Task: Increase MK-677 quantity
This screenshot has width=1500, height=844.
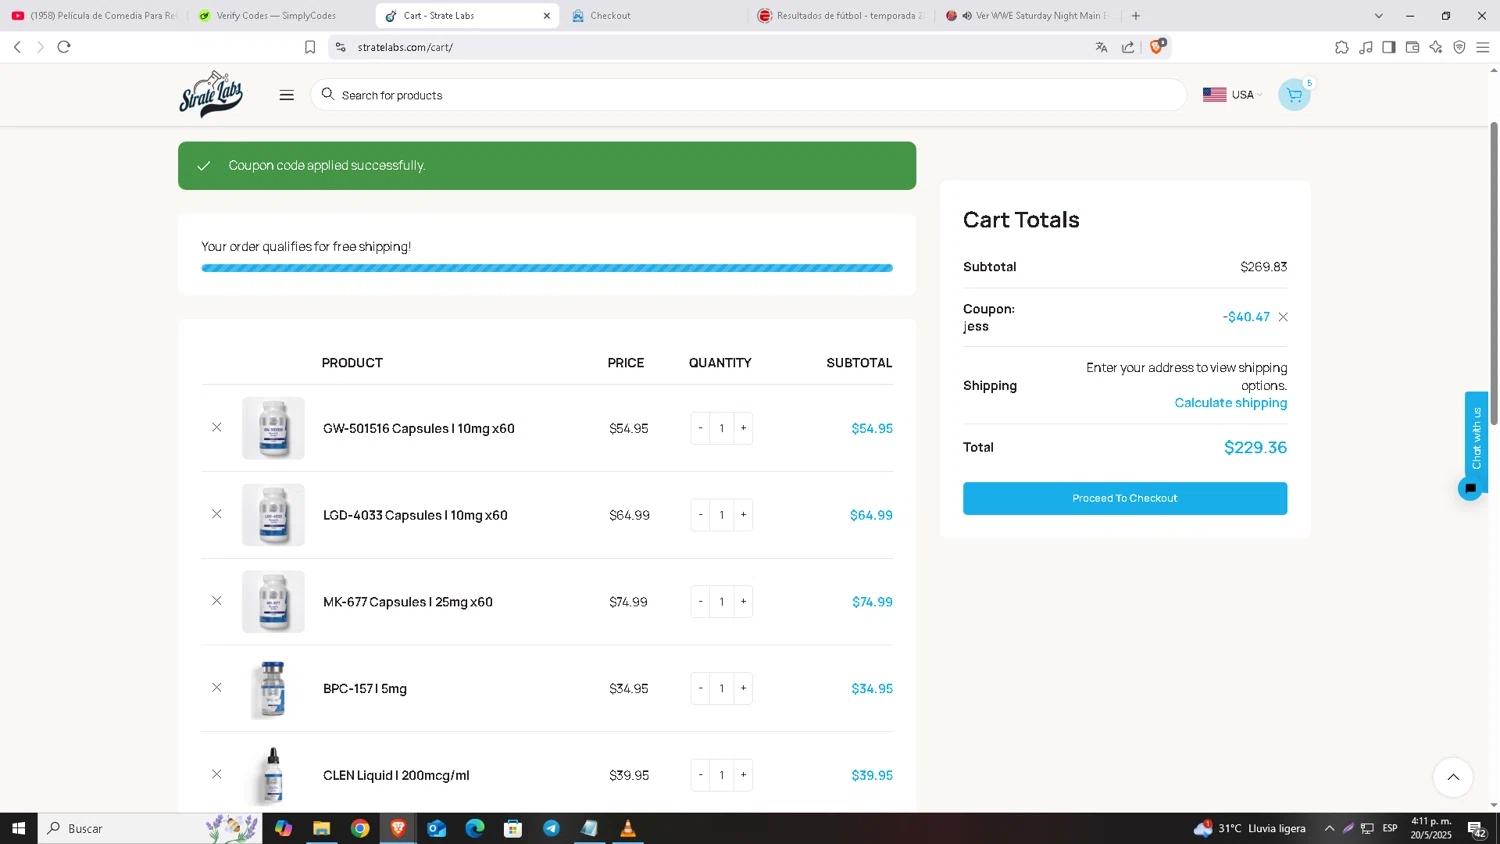Action: [743, 602]
